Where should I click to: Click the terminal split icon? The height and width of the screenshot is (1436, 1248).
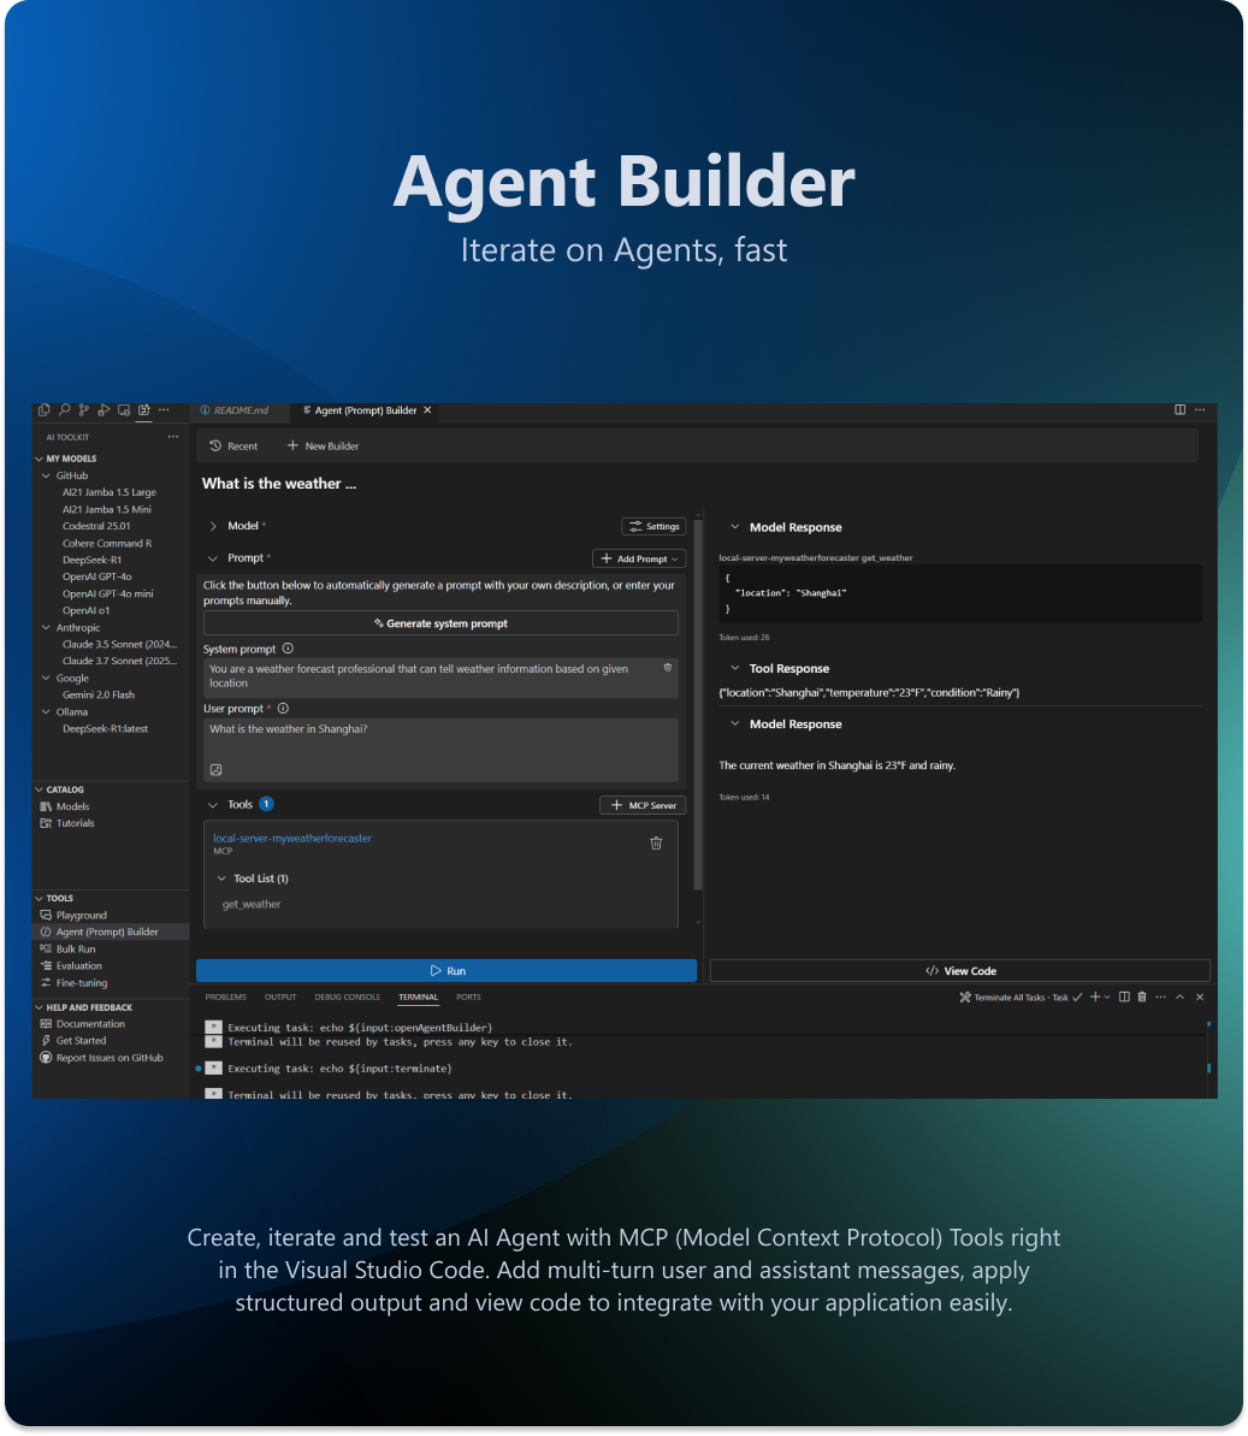(1124, 997)
